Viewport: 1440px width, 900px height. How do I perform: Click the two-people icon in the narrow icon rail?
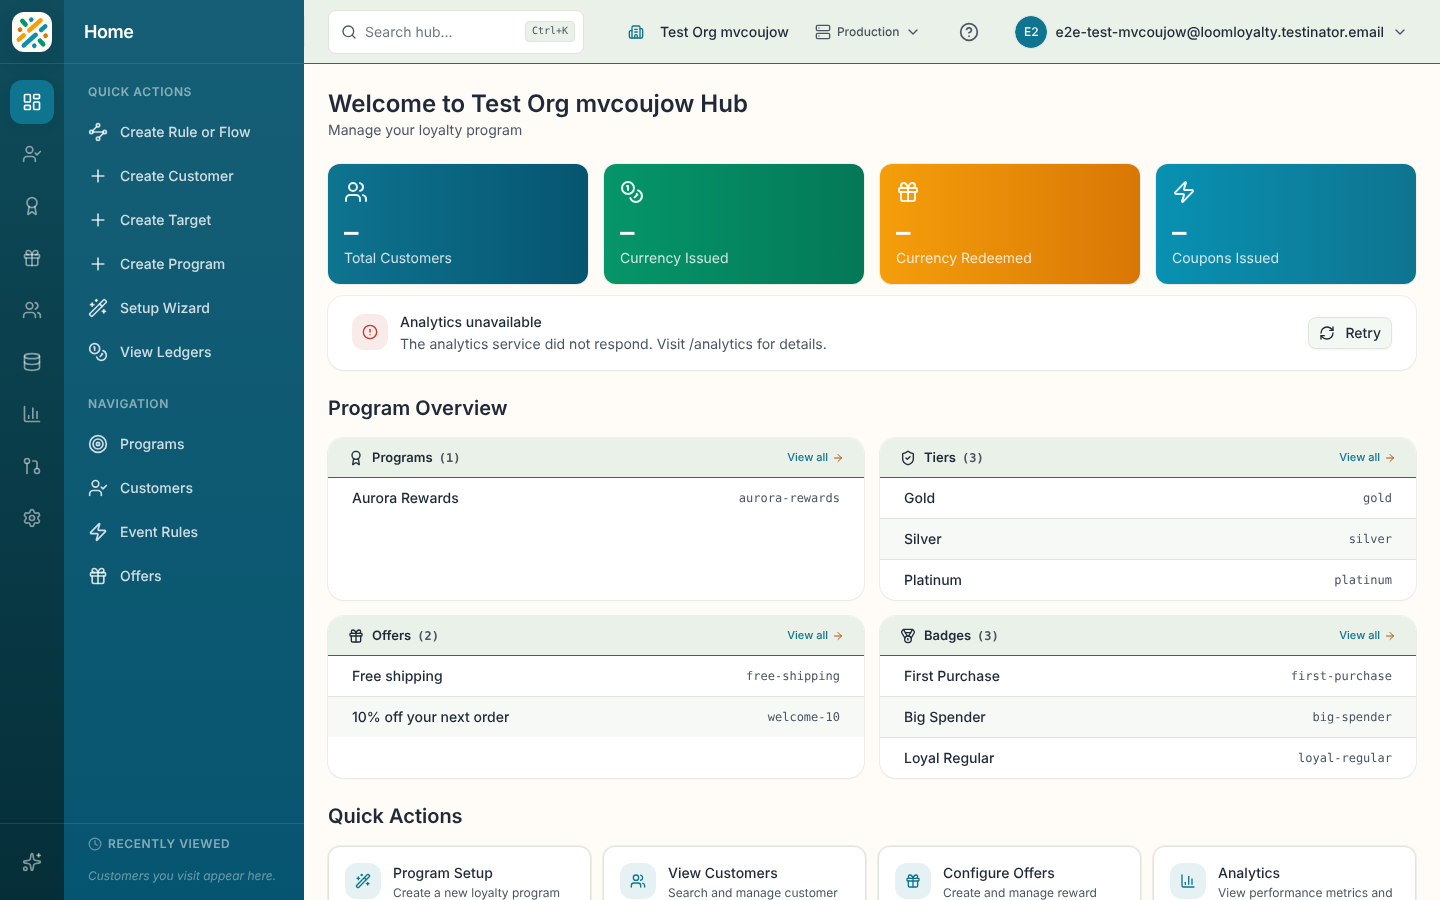(x=32, y=310)
